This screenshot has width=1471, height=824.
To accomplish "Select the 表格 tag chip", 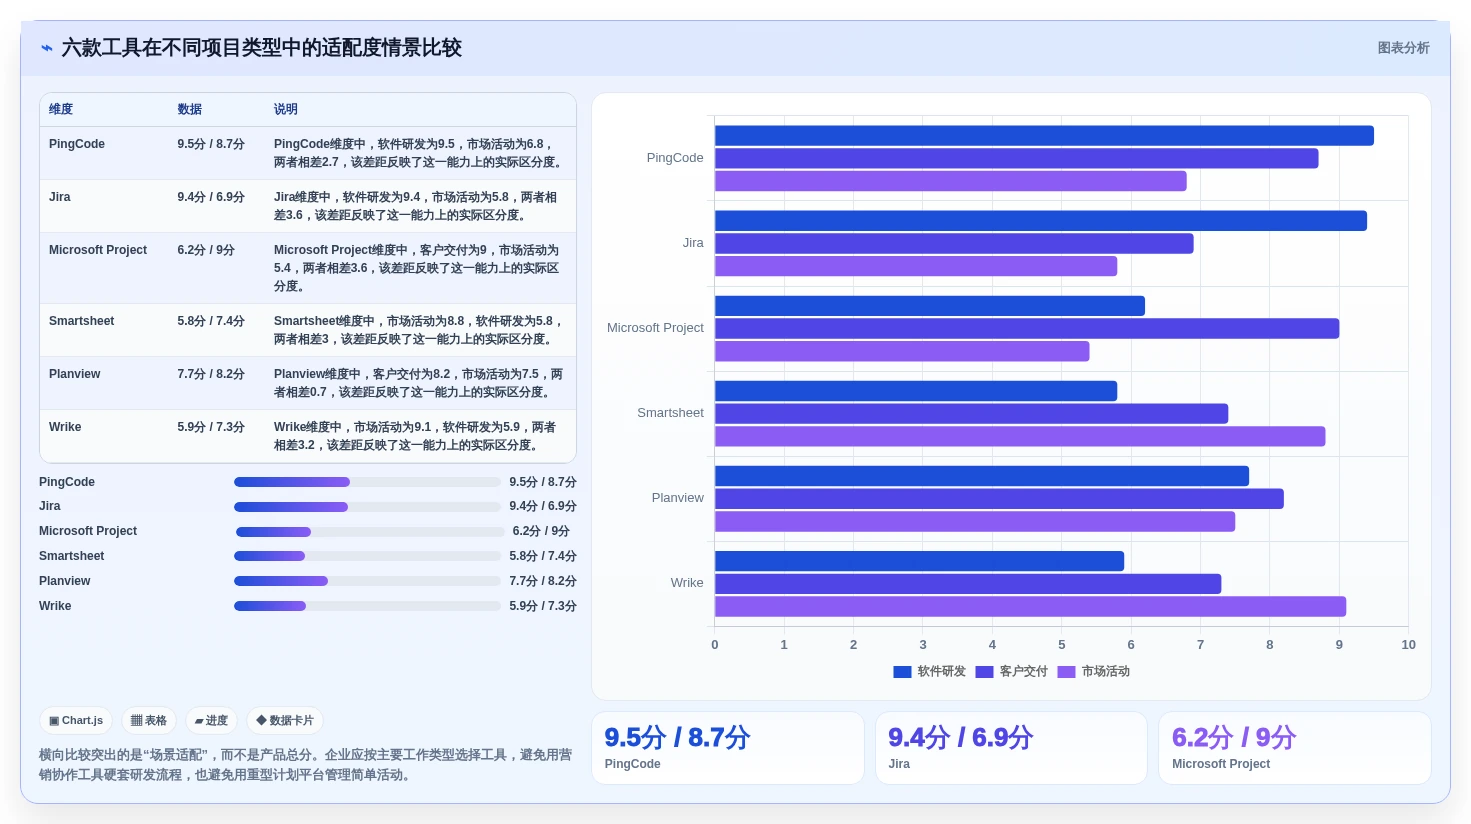I will pyautogui.click(x=149, y=720).
